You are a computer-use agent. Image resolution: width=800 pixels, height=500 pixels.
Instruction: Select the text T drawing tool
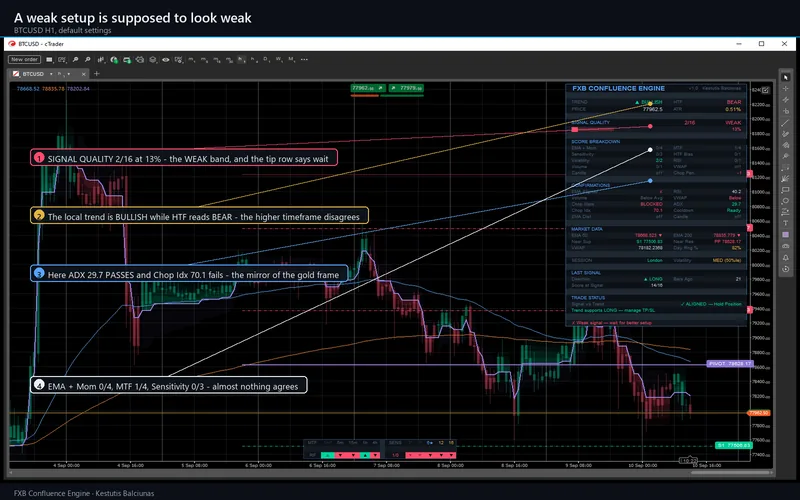[x=786, y=222]
